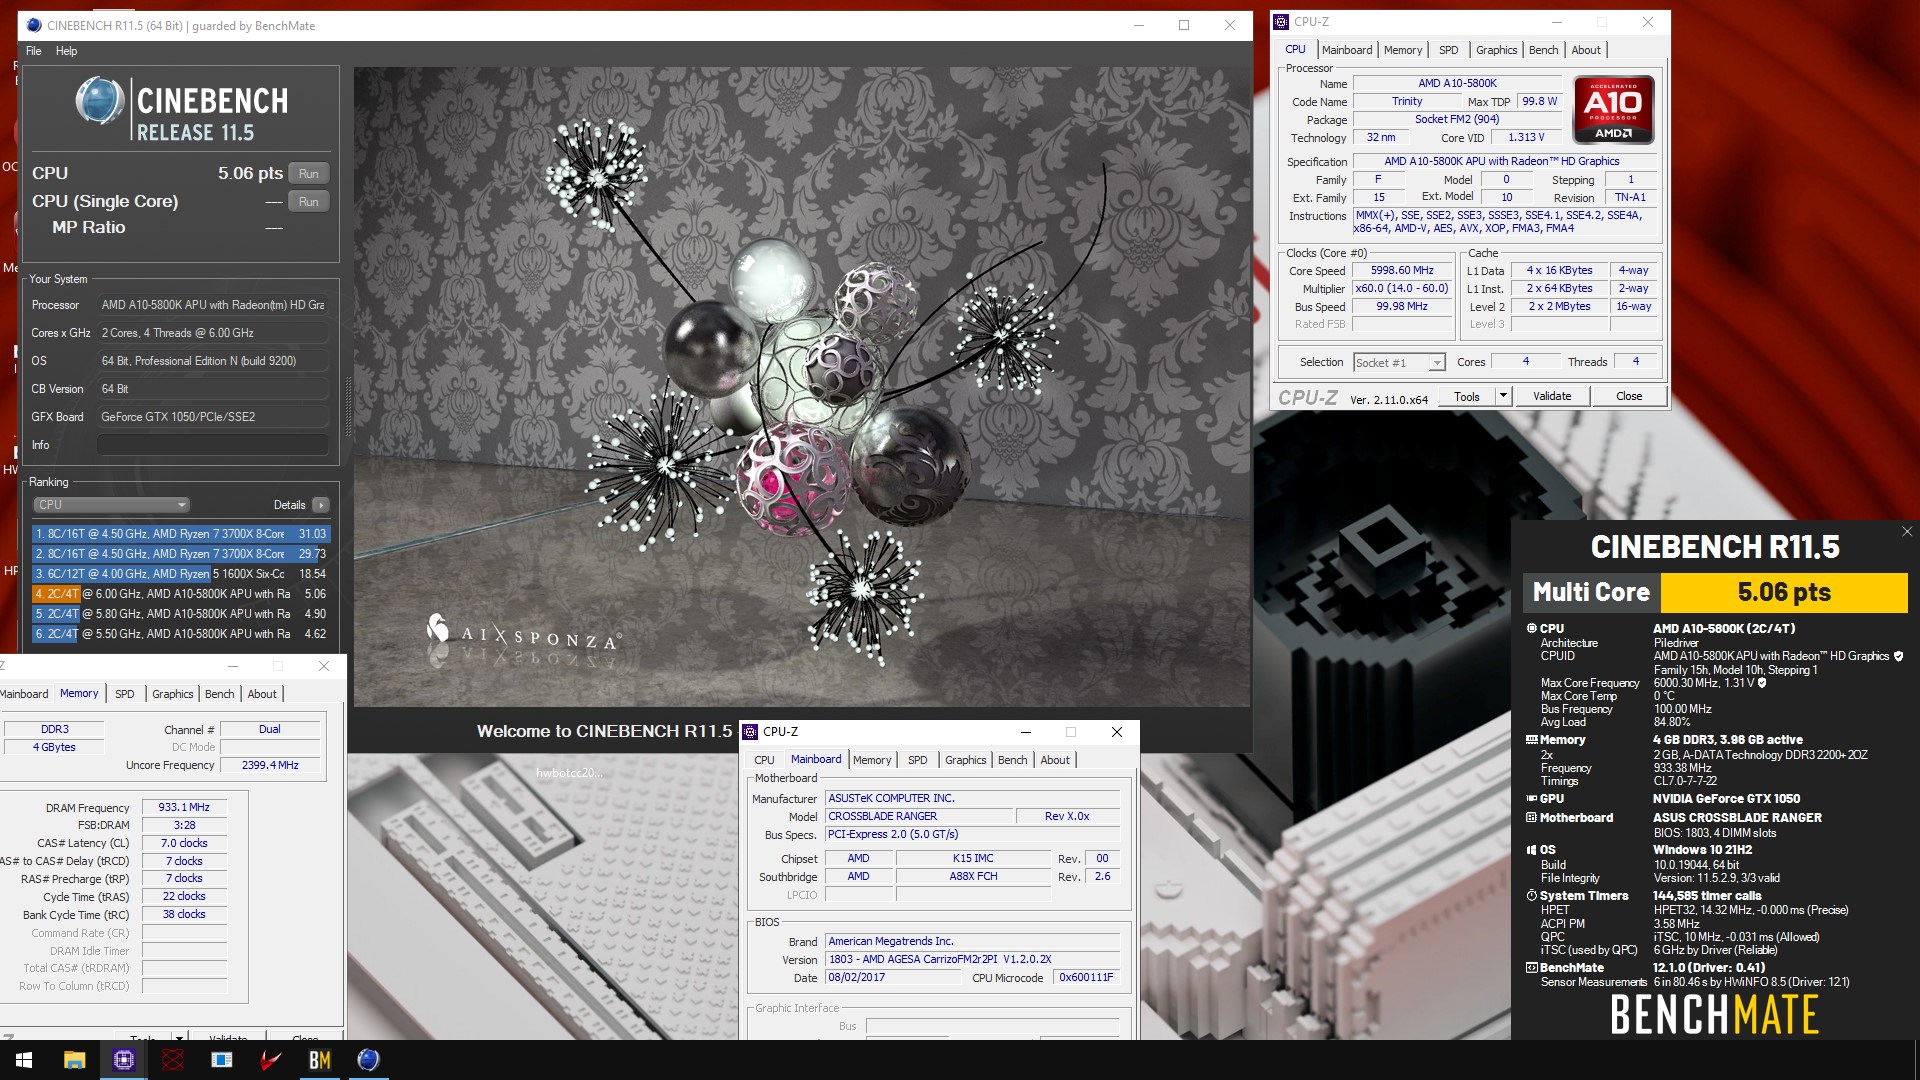The width and height of the screenshot is (1920, 1080).
Task: Click the CROSSBLADE RANGER model field
Action: pyautogui.click(x=918, y=816)
